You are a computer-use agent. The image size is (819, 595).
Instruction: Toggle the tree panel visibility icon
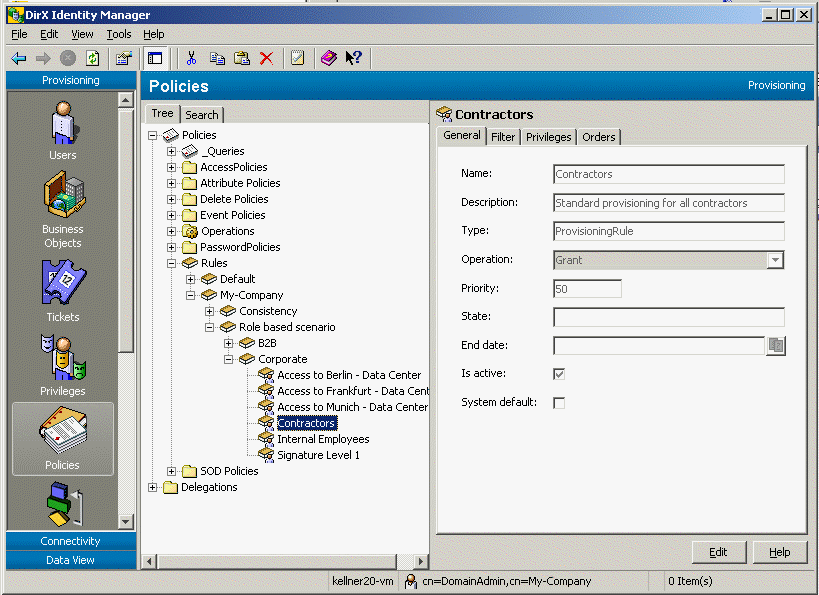pyautogui.click(x=155, y=58)
